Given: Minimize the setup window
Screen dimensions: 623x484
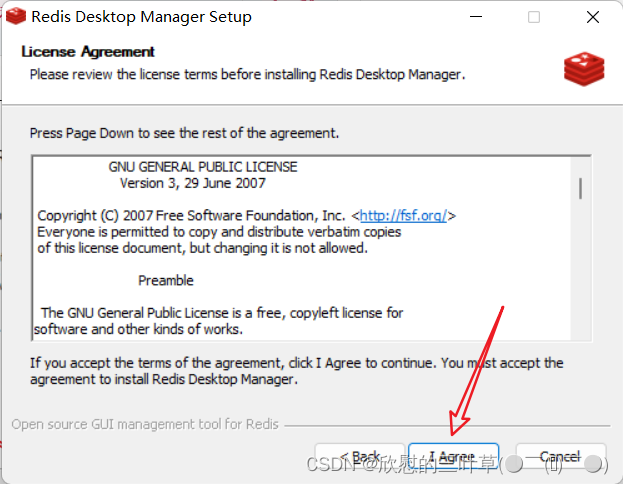Looking at the screenshot, I should point(476,17).
